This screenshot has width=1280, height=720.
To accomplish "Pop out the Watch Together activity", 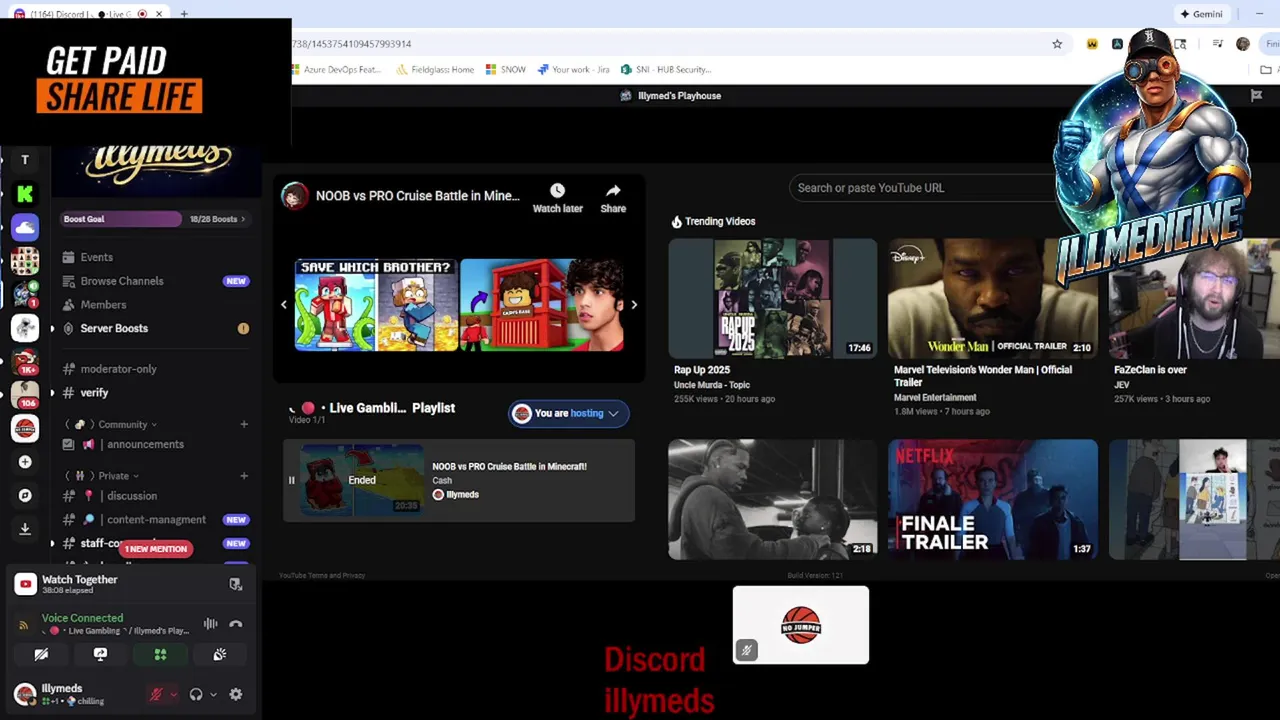I will tap(235, 584).
